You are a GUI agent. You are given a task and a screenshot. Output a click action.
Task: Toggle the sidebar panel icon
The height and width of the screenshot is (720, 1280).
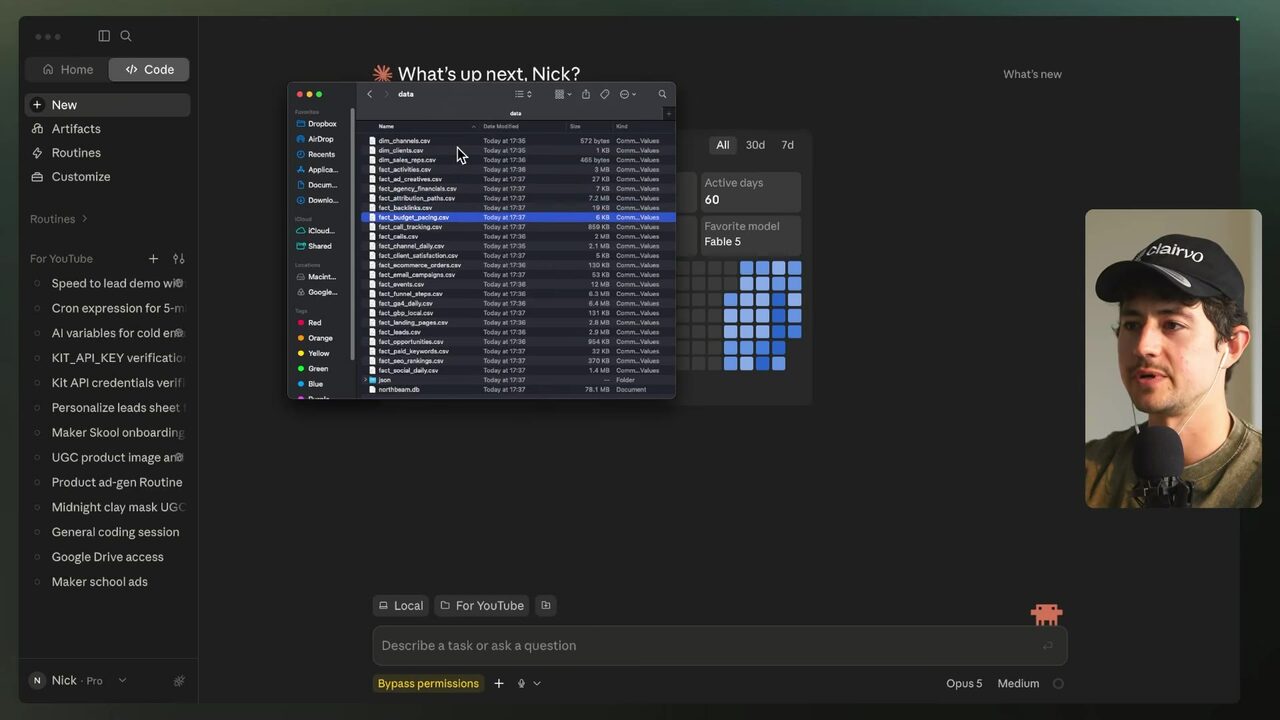tap(104, 36)
